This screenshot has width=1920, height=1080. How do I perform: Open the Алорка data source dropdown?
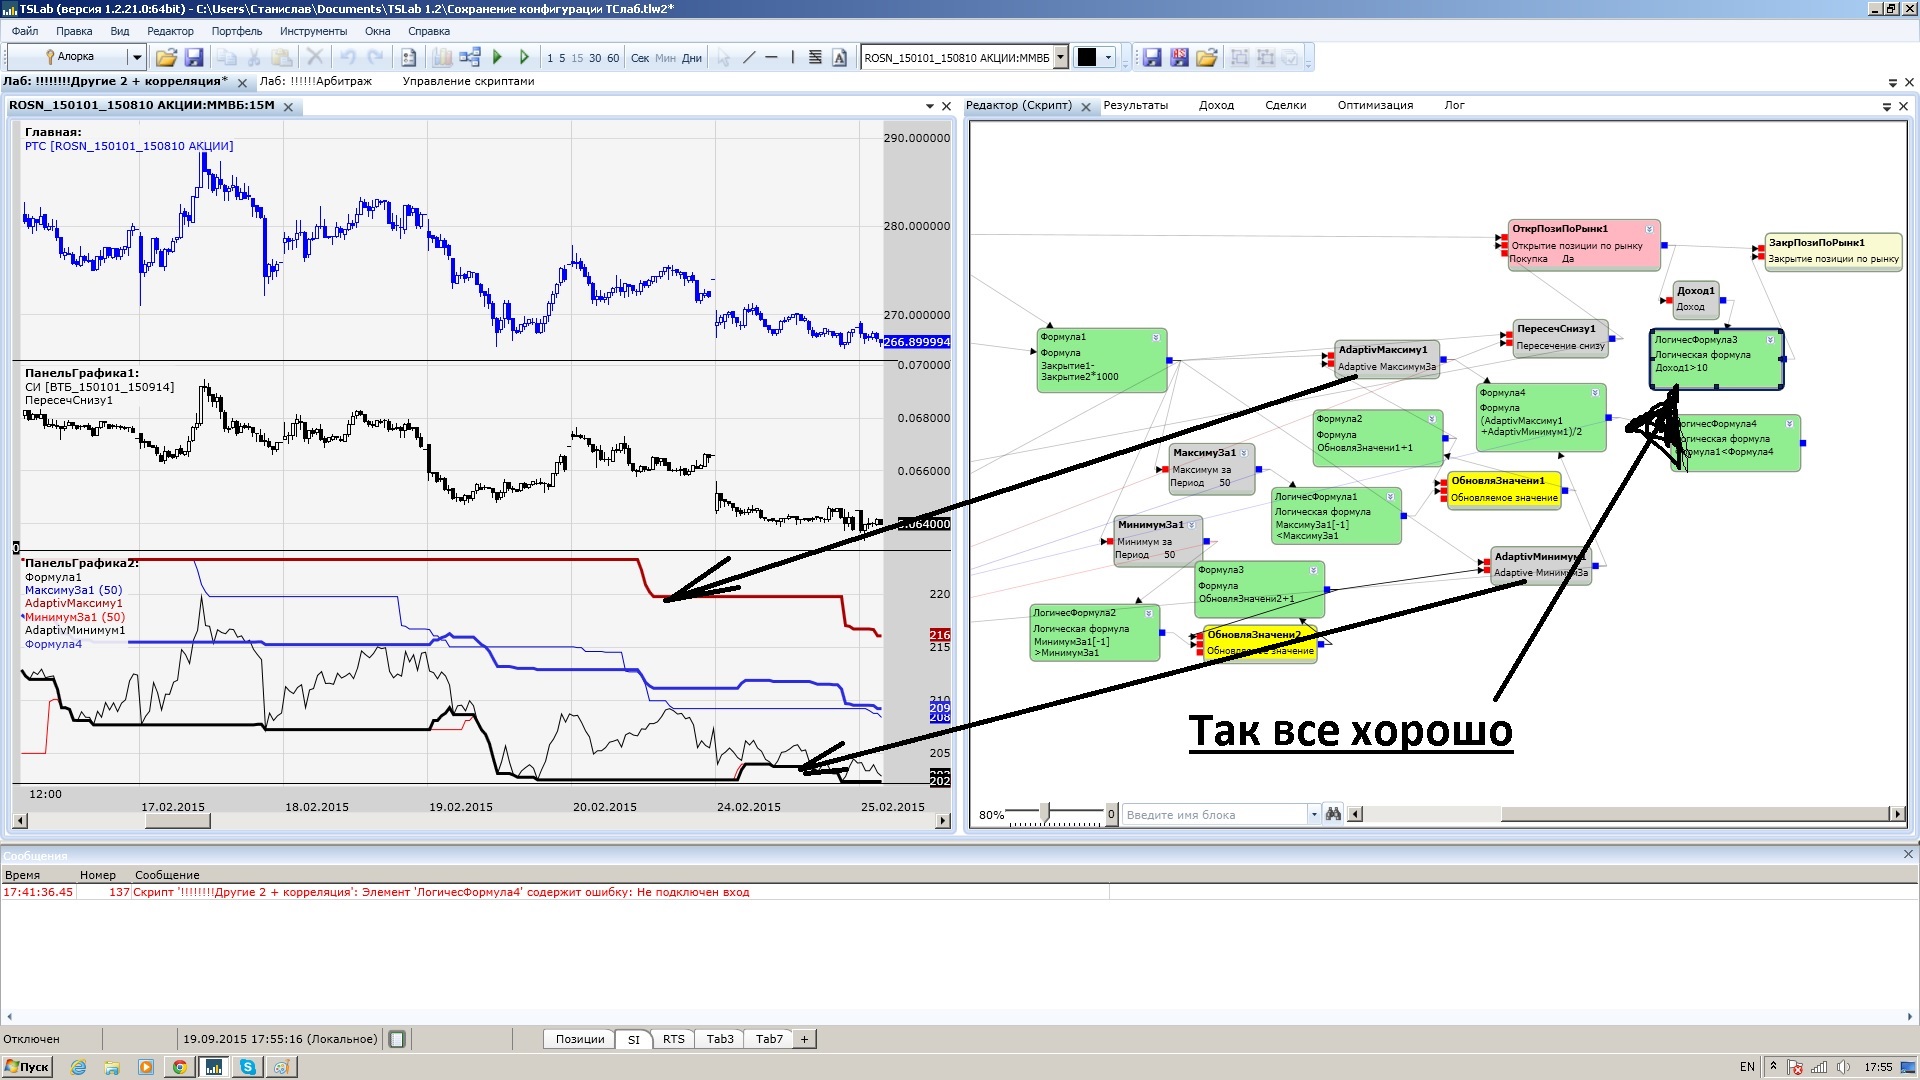click(137, 58)
